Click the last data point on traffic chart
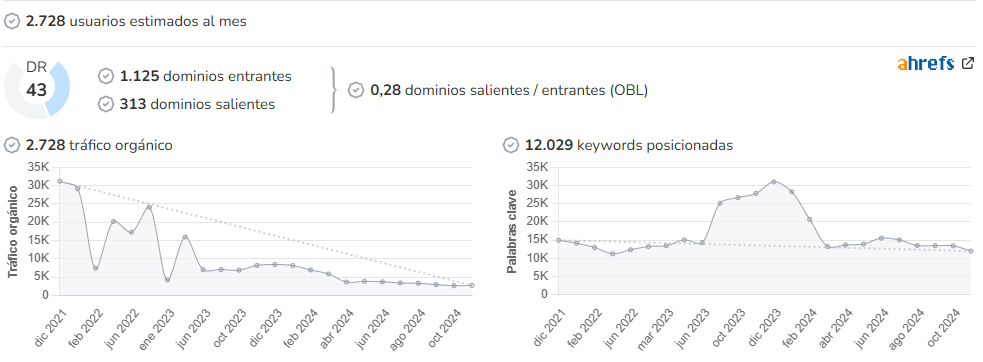Viewport: 983px width, 362px height. click(x=471, y=285)
